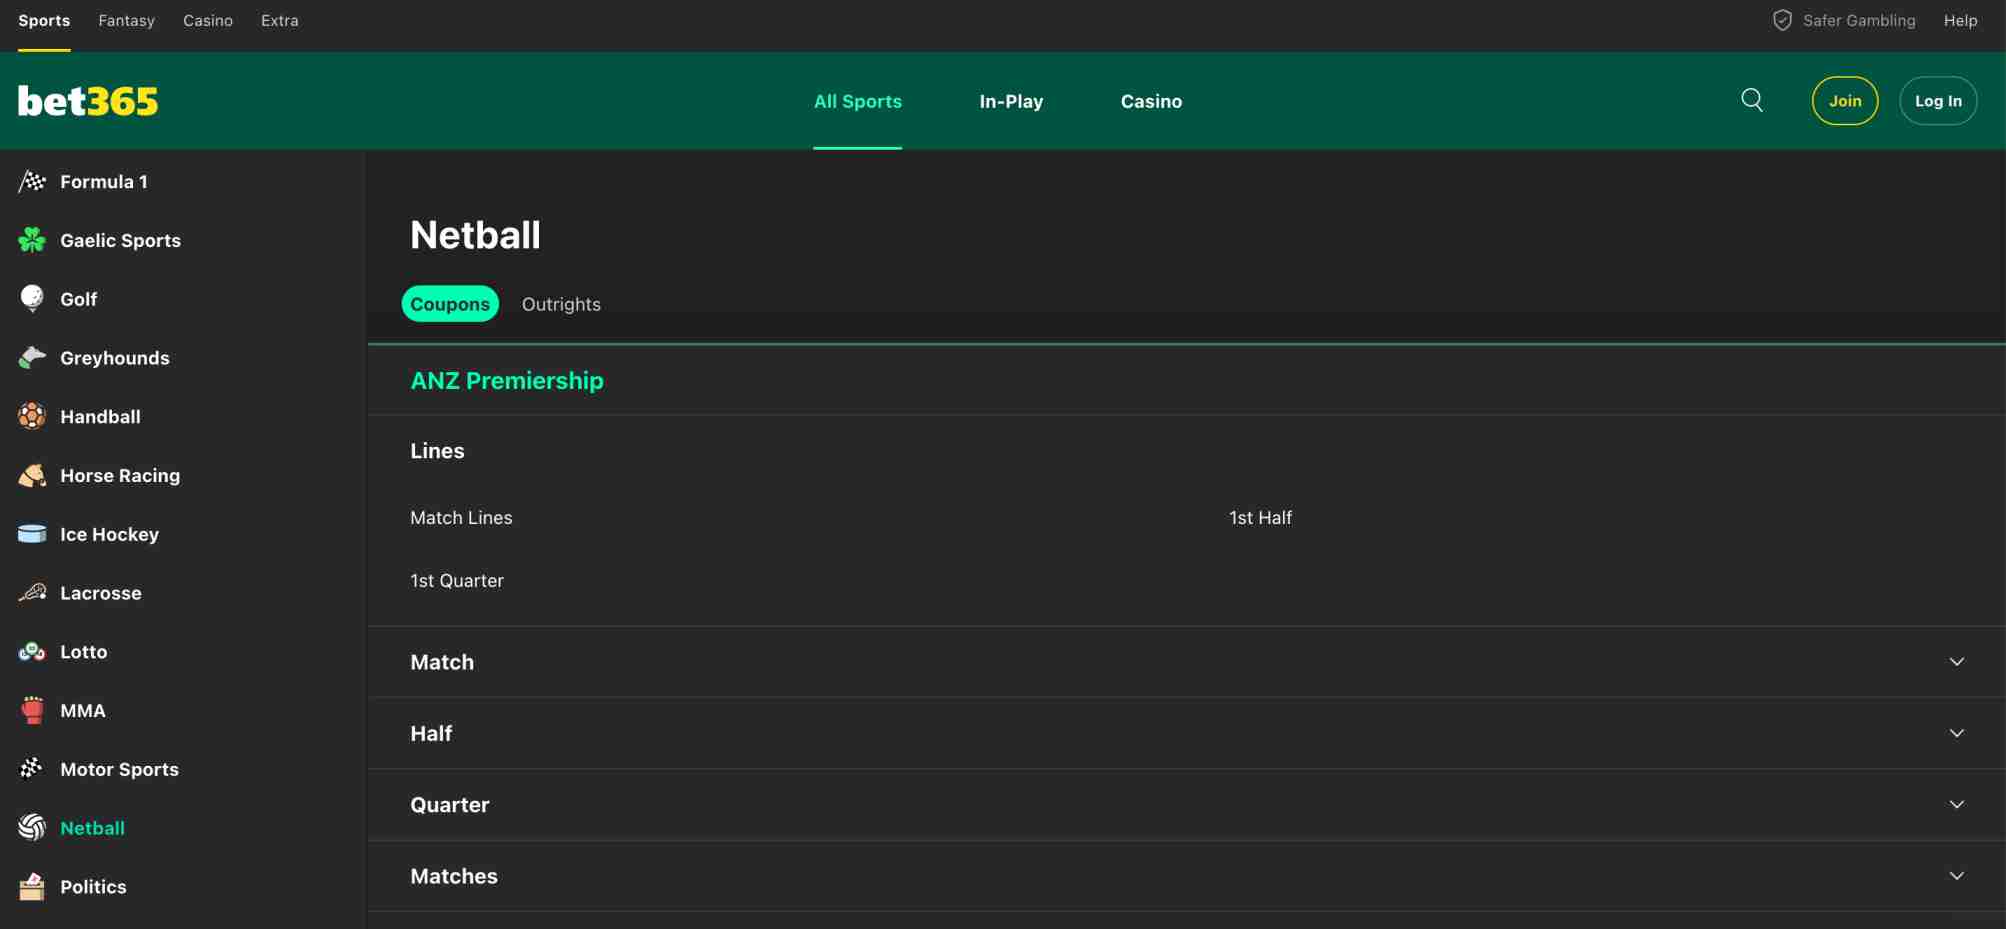Open Casino in the top bar
Viewport: 2006px width, 929px height.
tap(208, 20)
